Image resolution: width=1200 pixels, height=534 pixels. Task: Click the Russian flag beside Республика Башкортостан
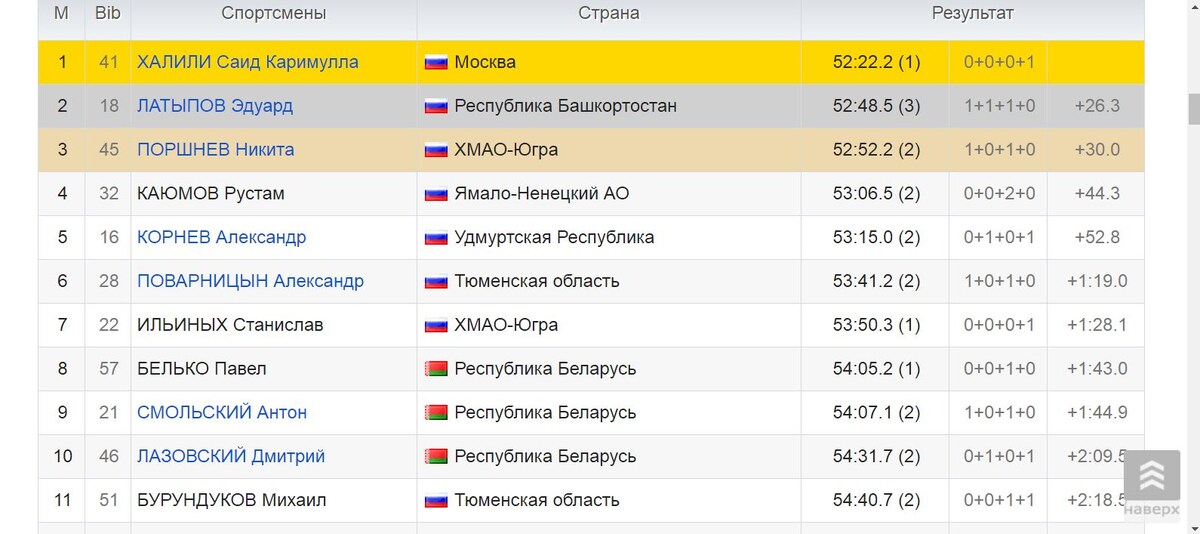point(435,106)
